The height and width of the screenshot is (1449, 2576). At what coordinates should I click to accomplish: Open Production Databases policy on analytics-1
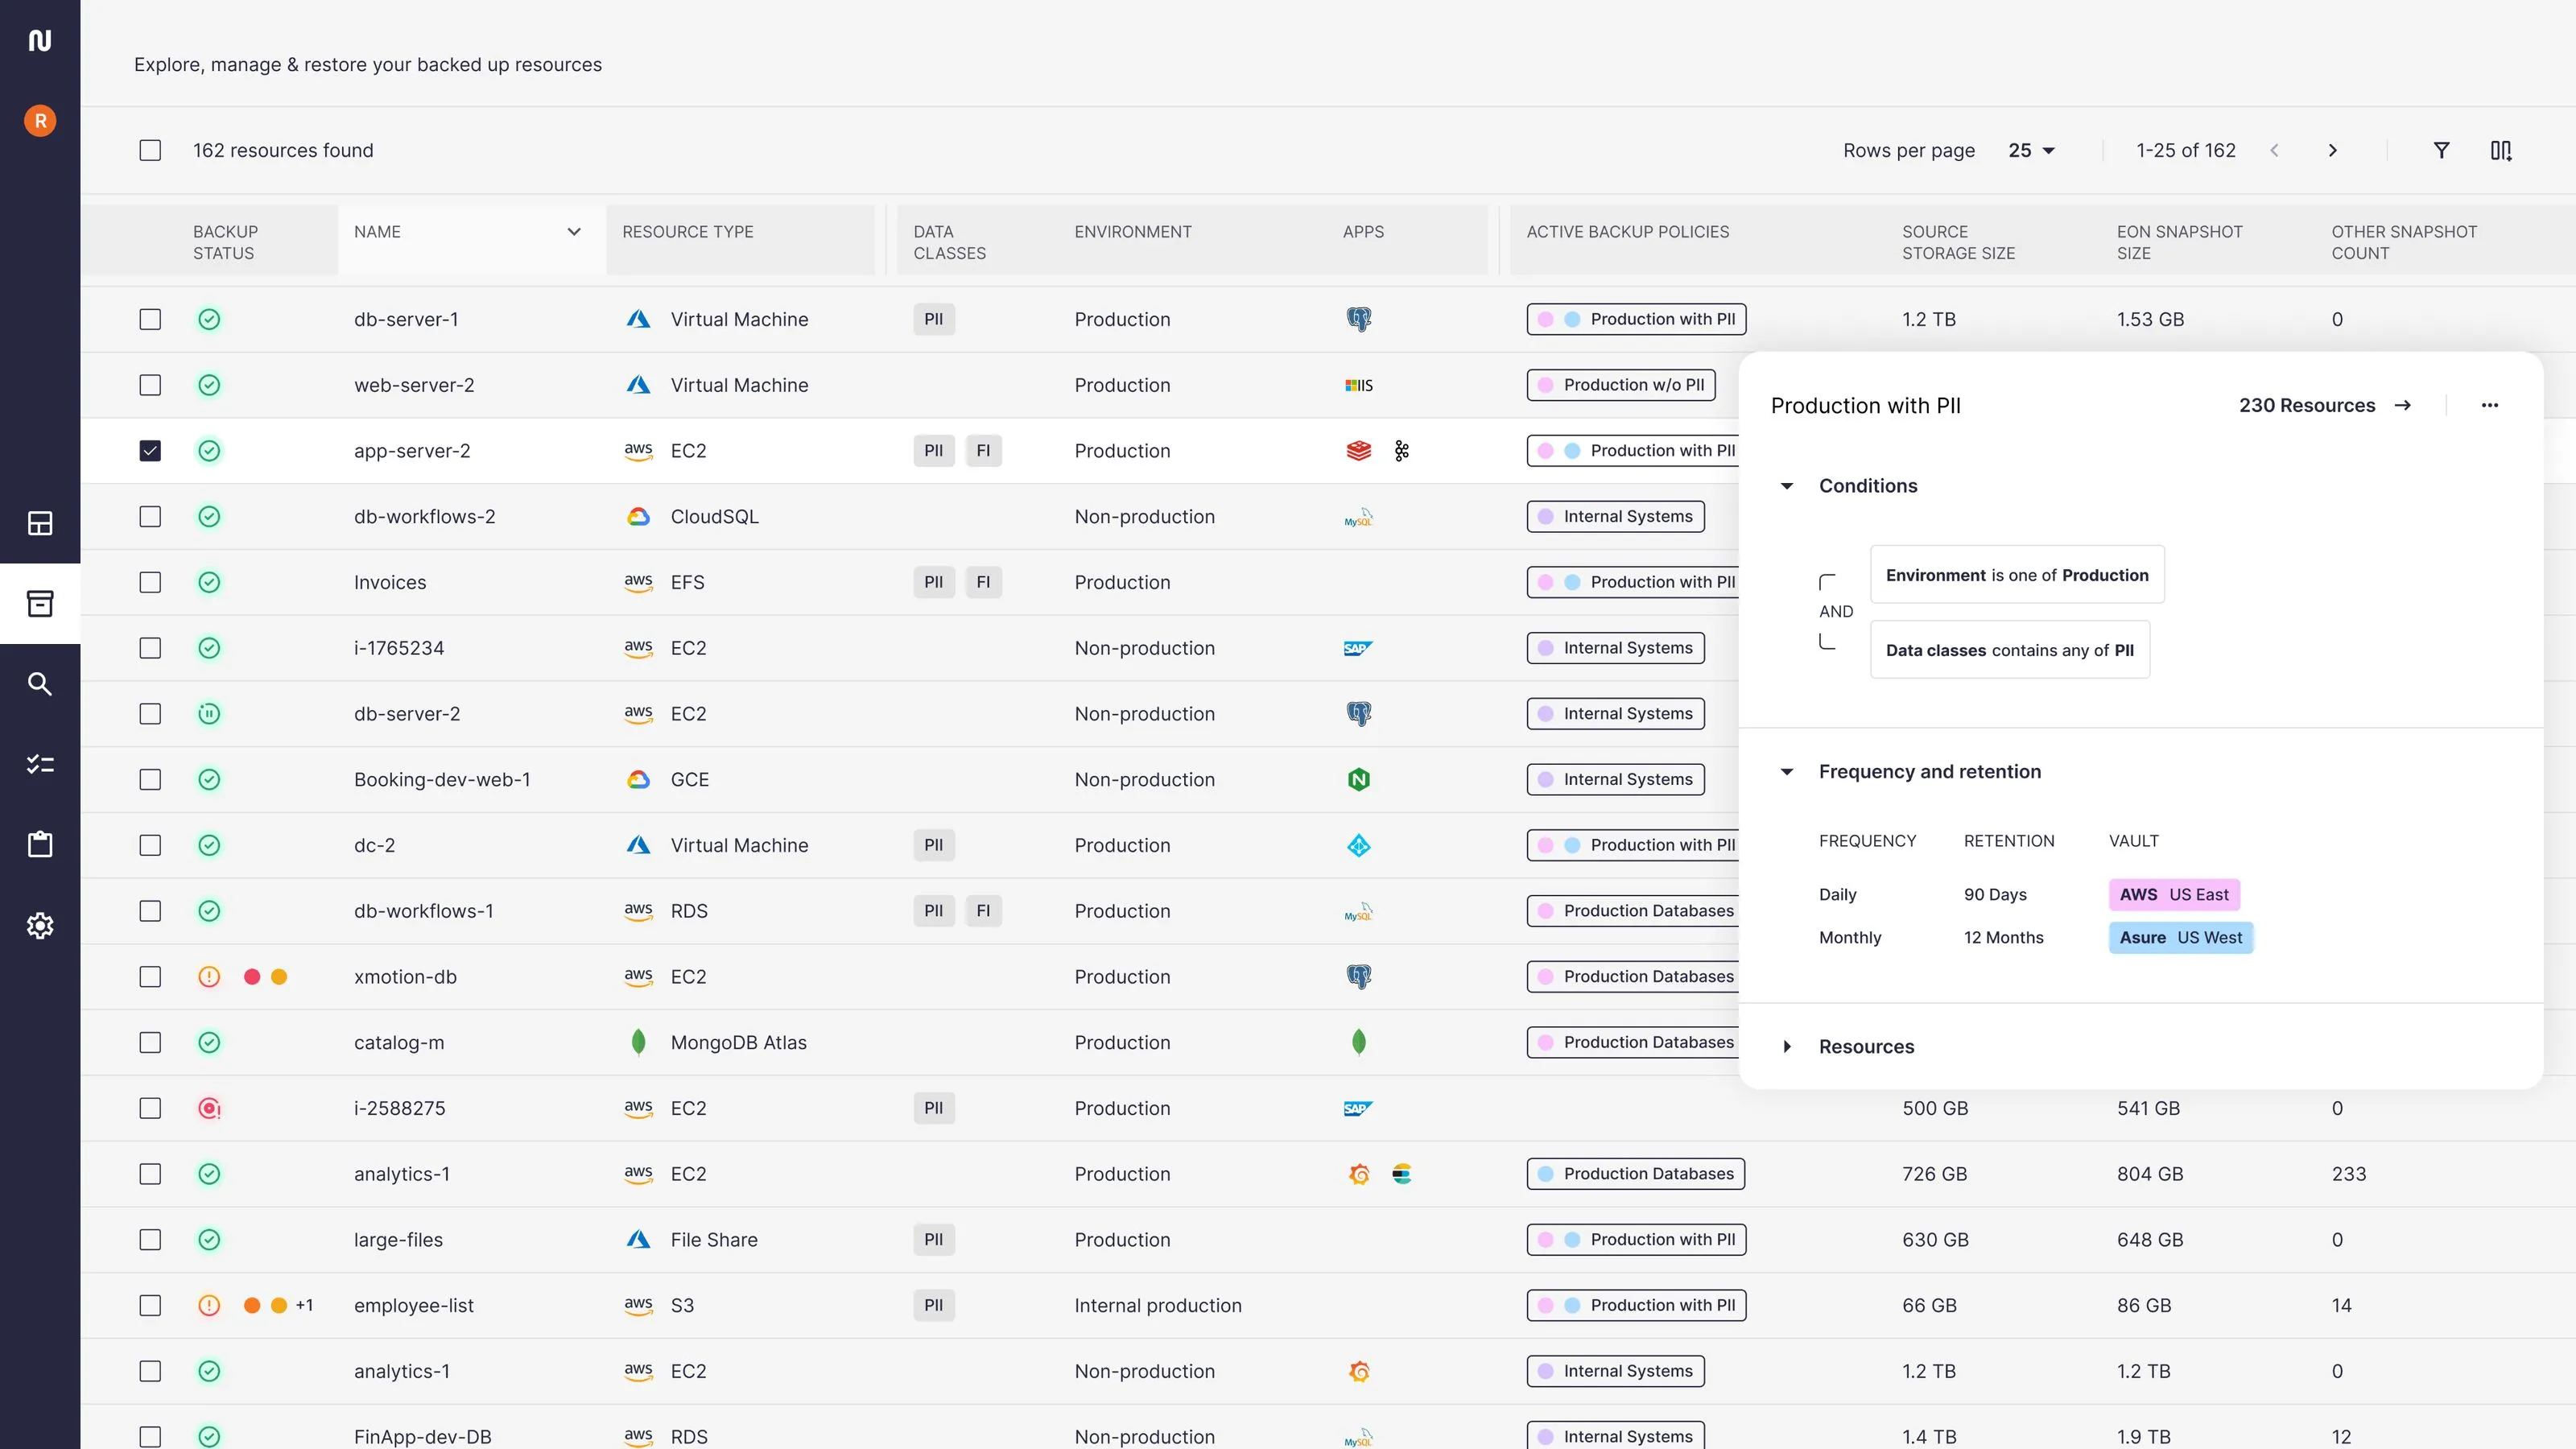tap(1635, 1174)
